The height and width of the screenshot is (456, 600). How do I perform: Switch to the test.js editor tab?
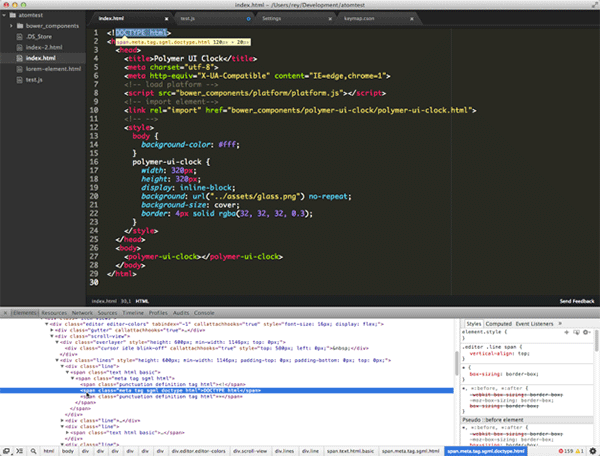click(187, 18)
